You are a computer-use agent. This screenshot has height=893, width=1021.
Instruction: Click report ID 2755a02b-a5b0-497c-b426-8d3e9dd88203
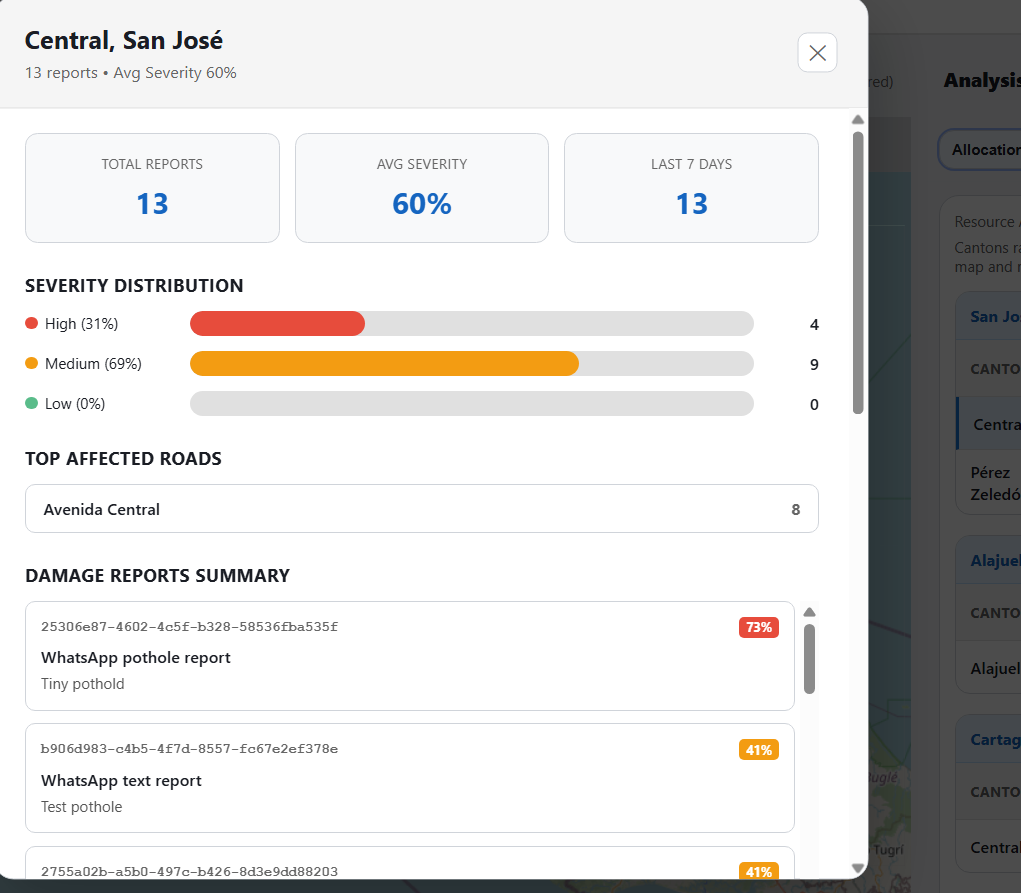pyautogui.click(x=189, y=872)
